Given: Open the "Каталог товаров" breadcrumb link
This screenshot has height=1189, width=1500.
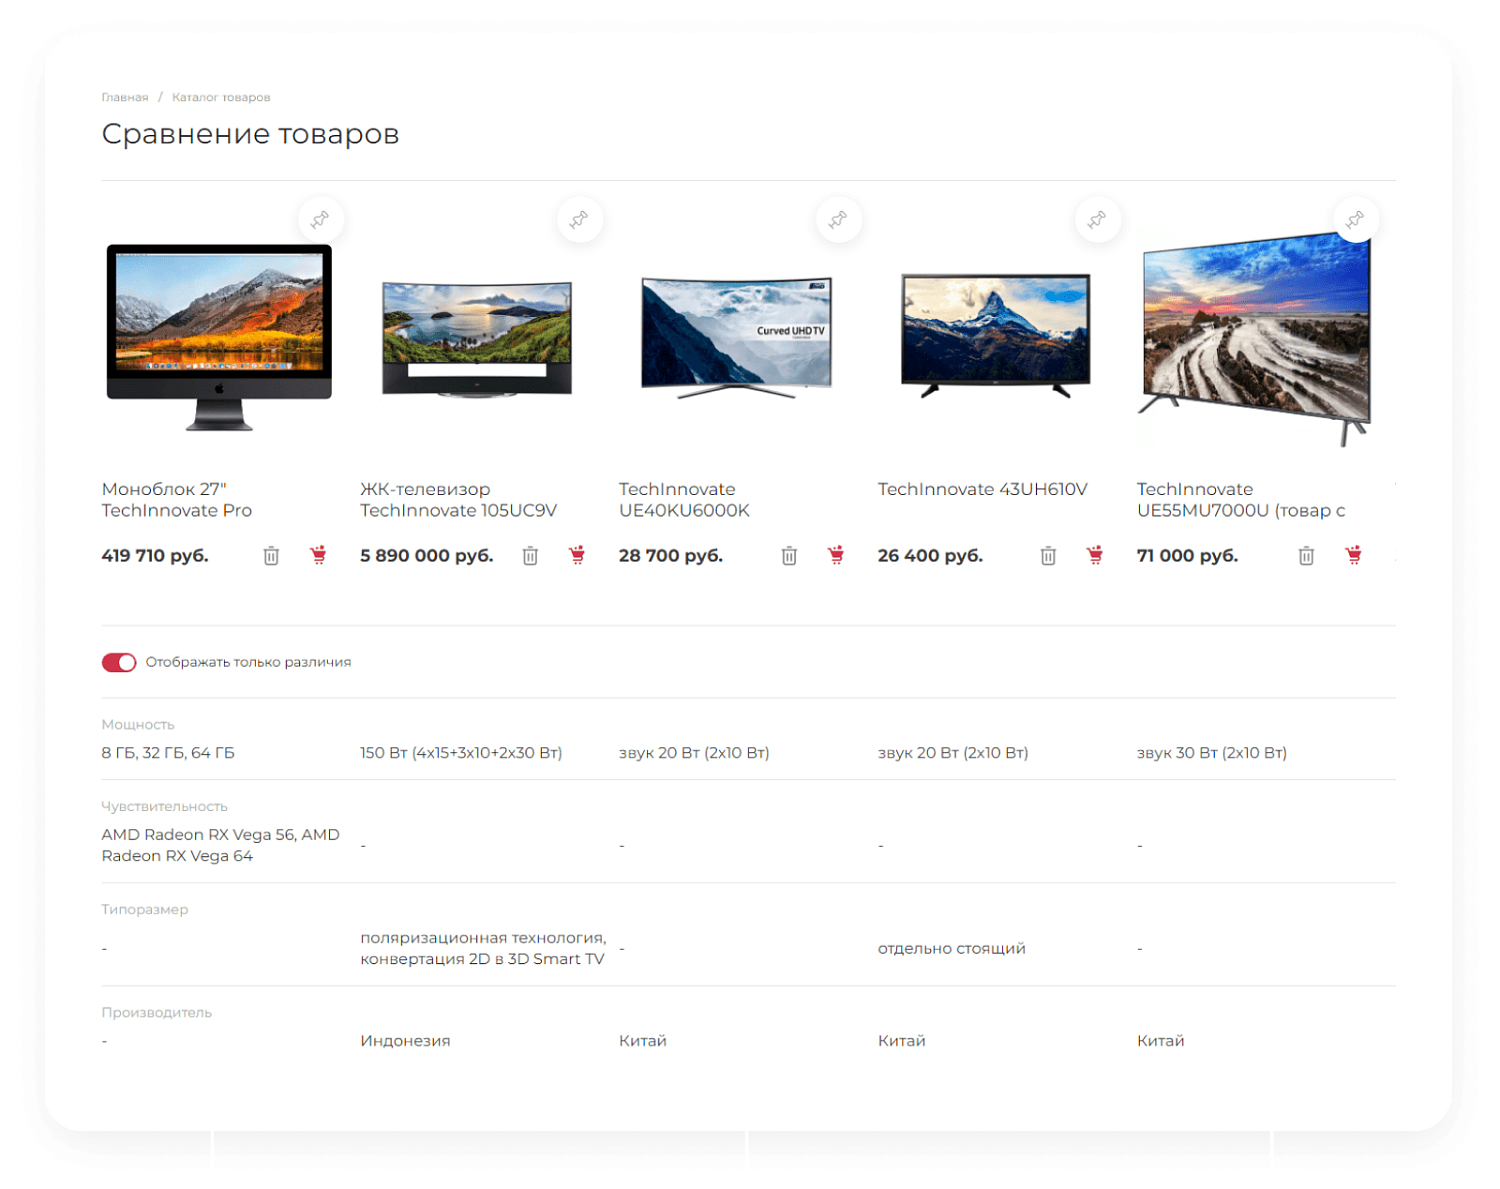Looking at the screenshot, I should [x=221, y=97].
